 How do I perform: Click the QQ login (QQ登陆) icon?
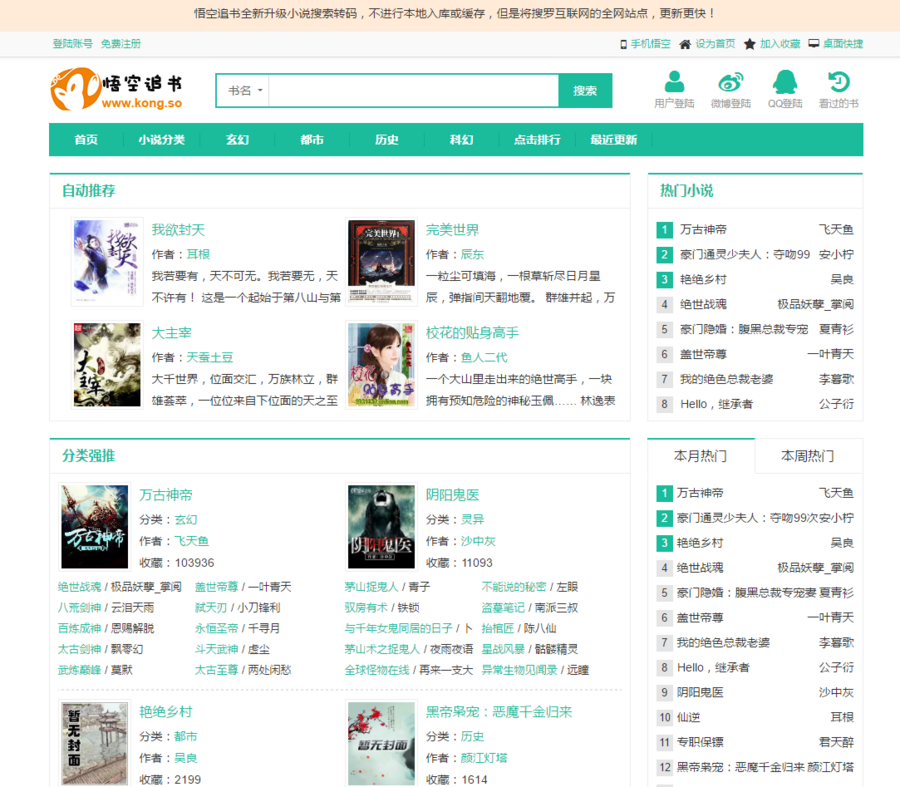pos(785,82)
